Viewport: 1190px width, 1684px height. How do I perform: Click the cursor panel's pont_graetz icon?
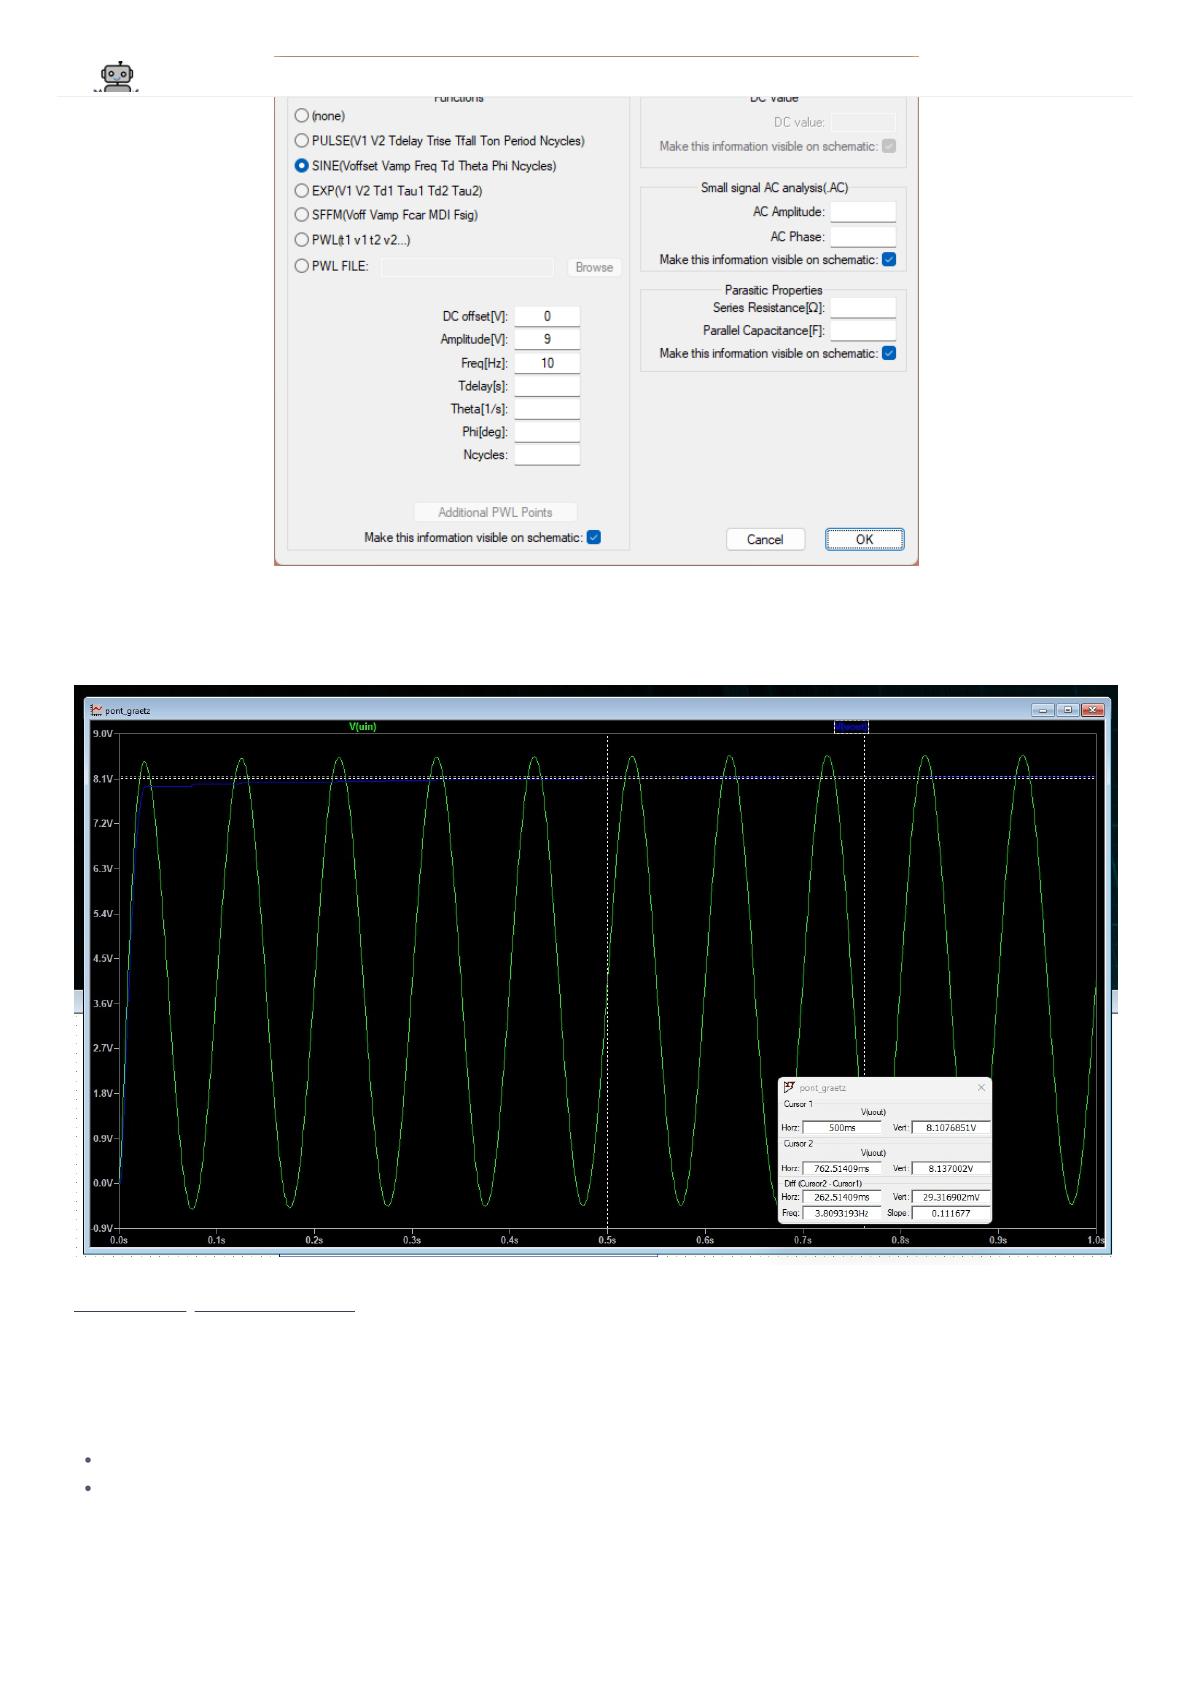pos(789,1087)
